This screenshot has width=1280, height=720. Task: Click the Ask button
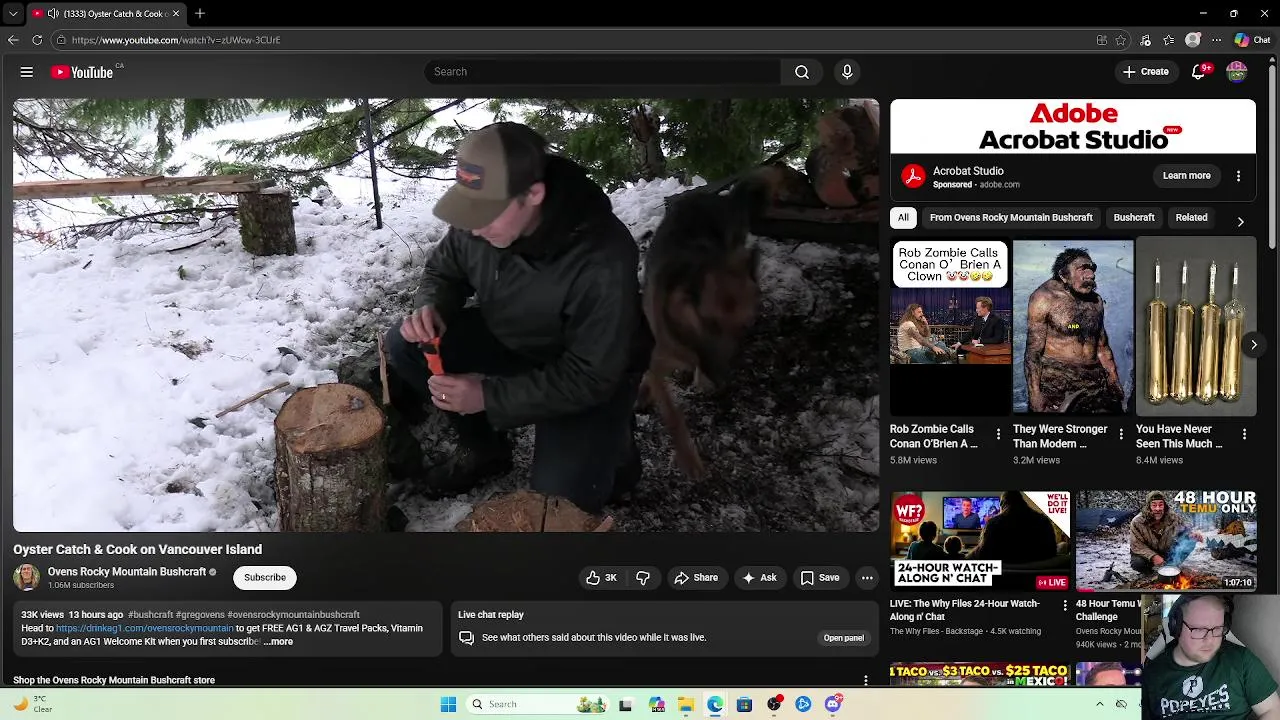click(x=758, y=577)
